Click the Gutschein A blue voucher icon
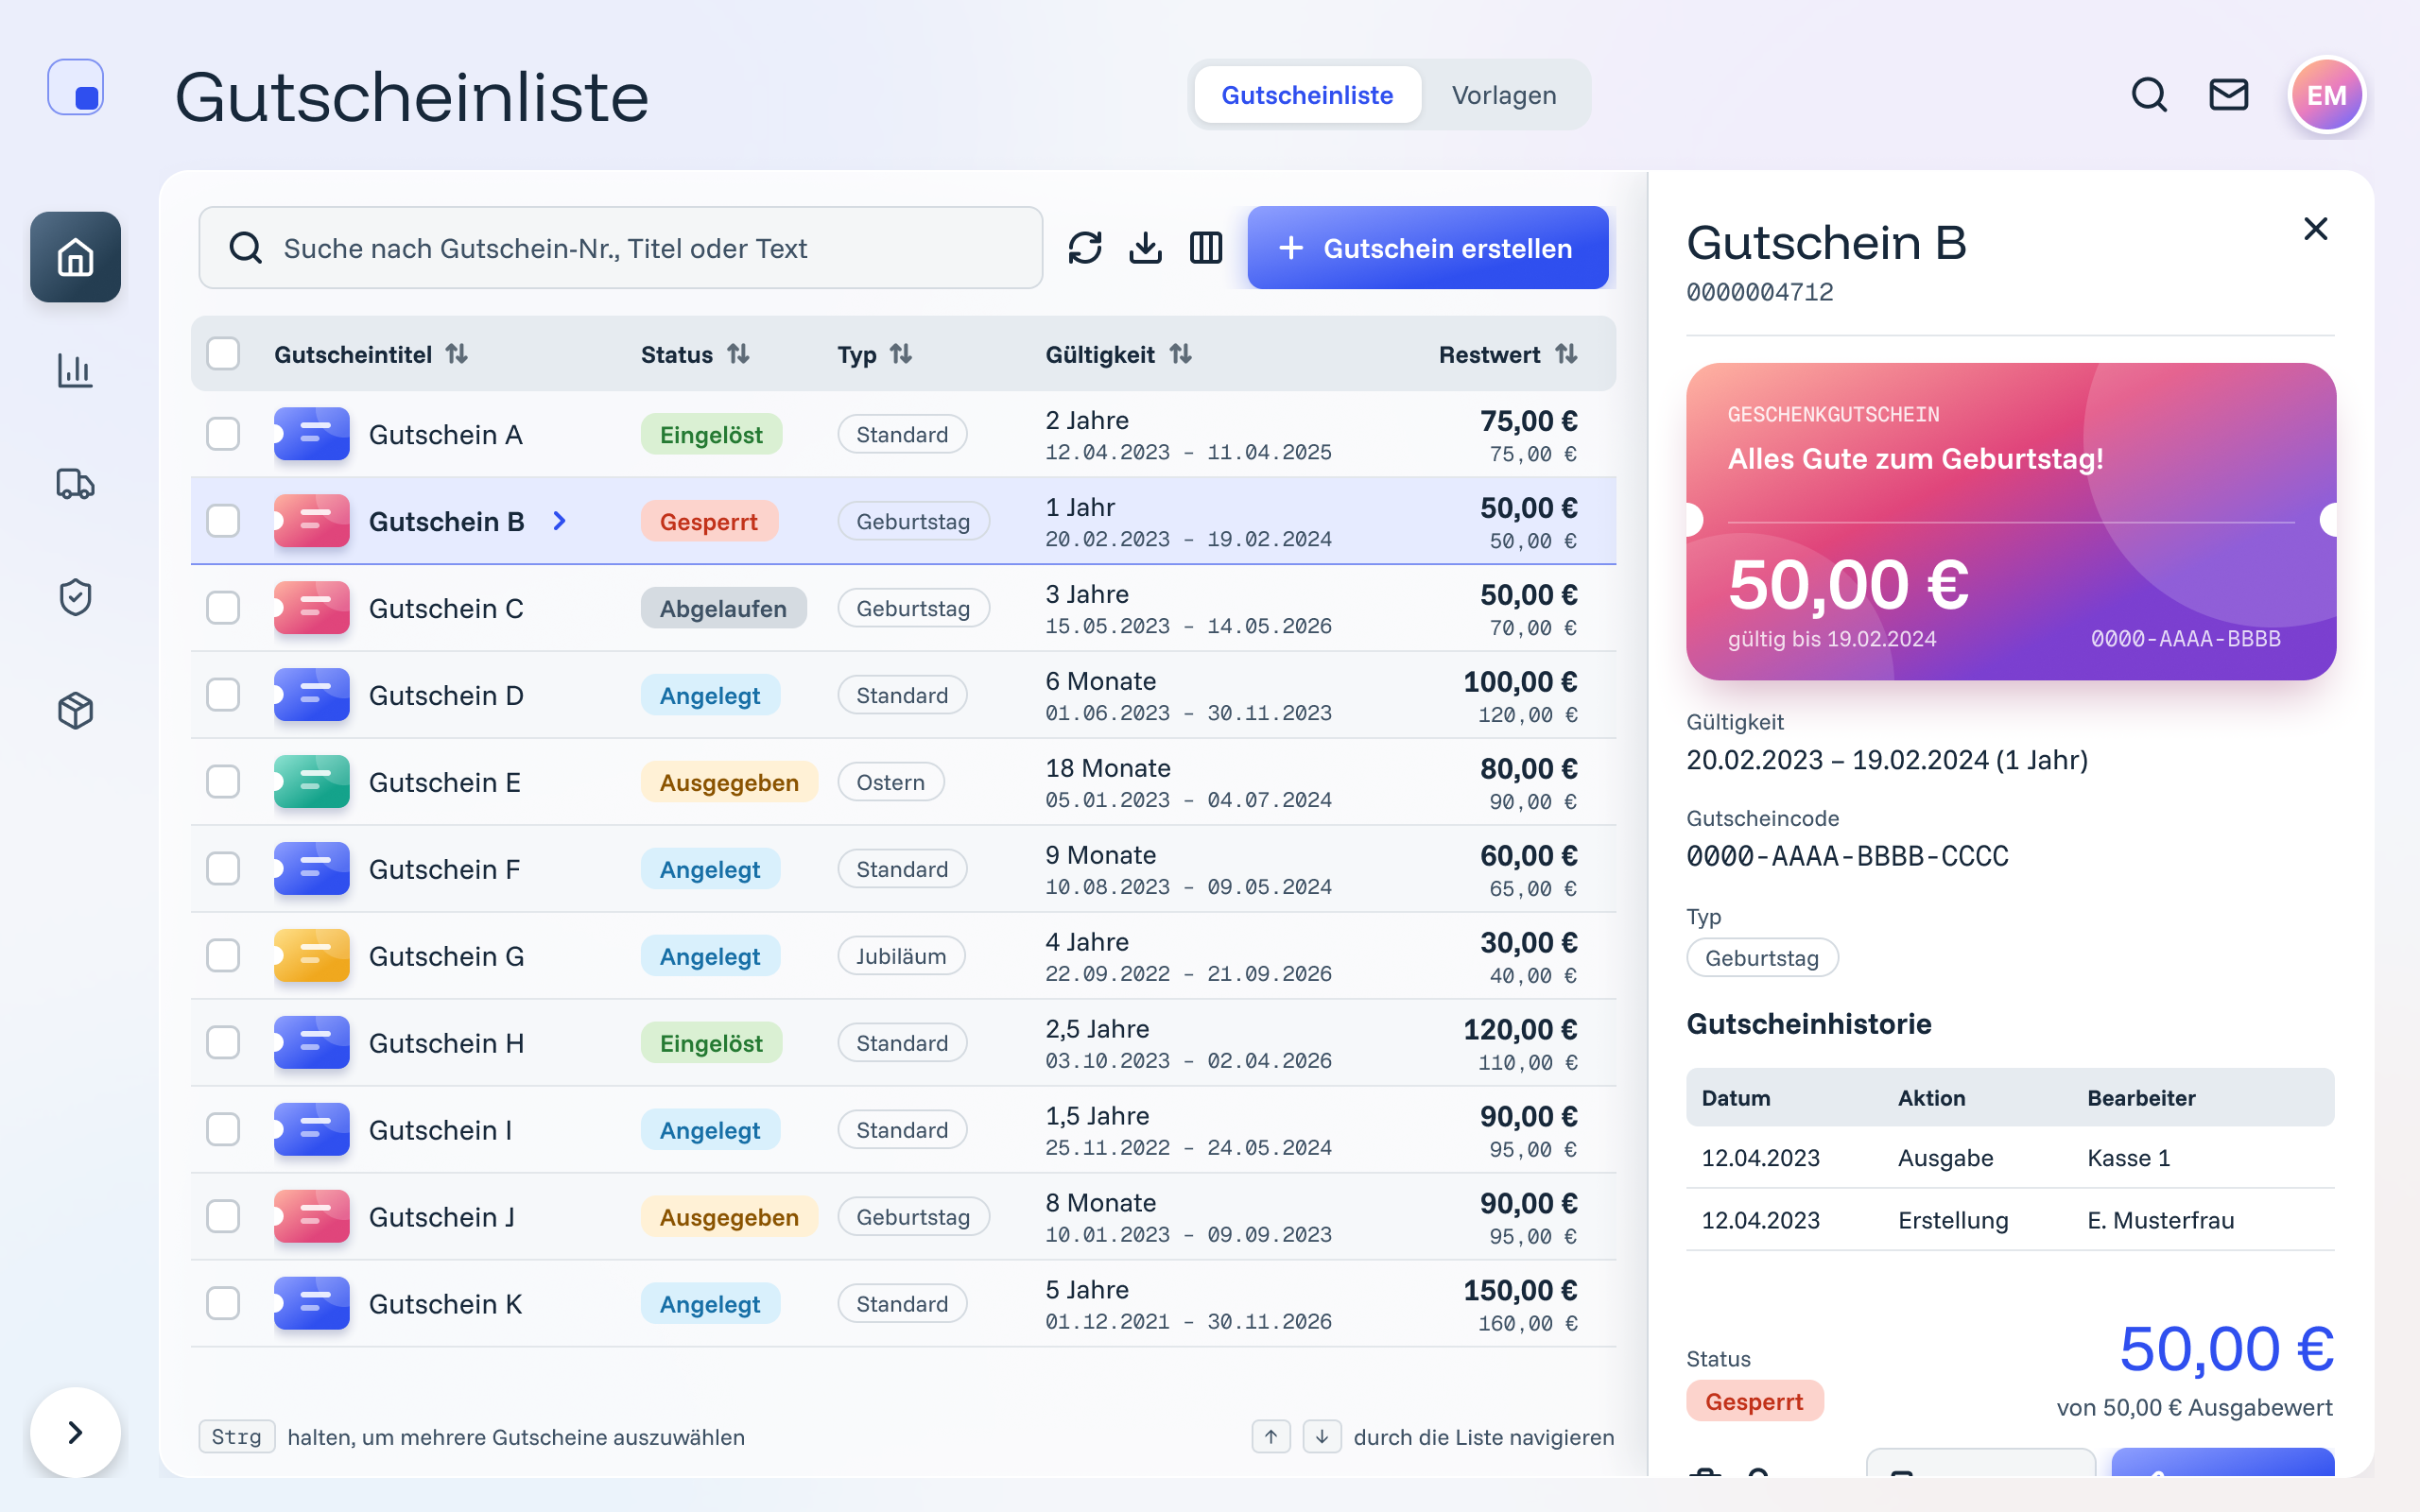2420x1512 pixels. 312,434
